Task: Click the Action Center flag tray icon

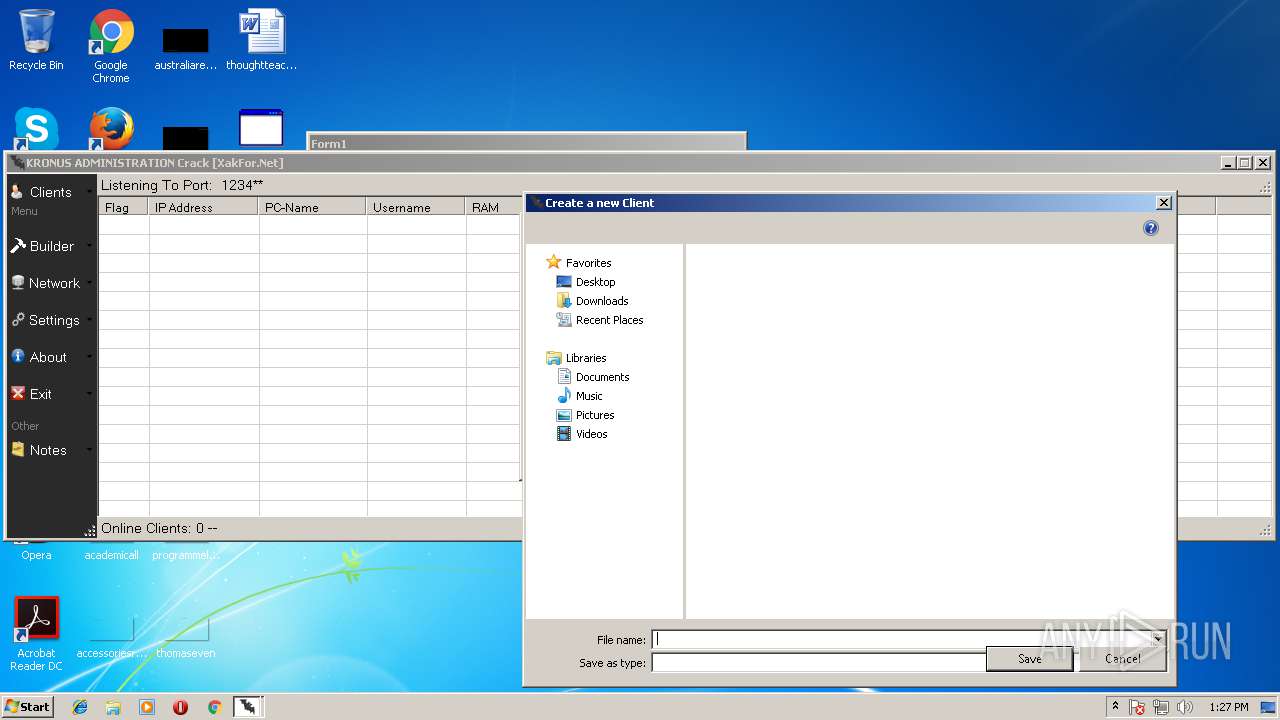Action: tap(1137, 707)
